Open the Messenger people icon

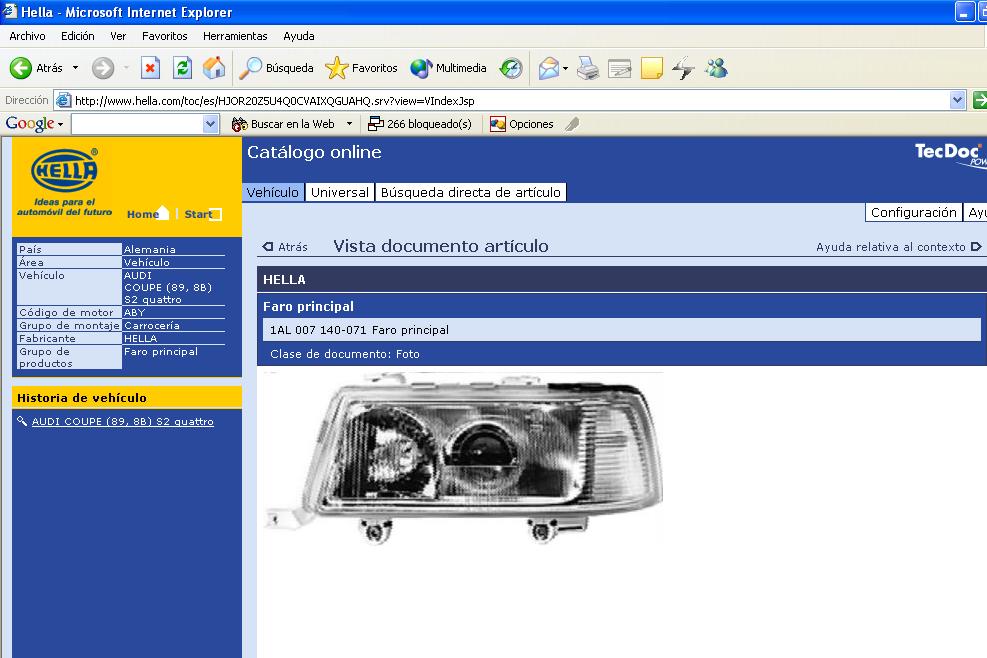coord(716,68)
